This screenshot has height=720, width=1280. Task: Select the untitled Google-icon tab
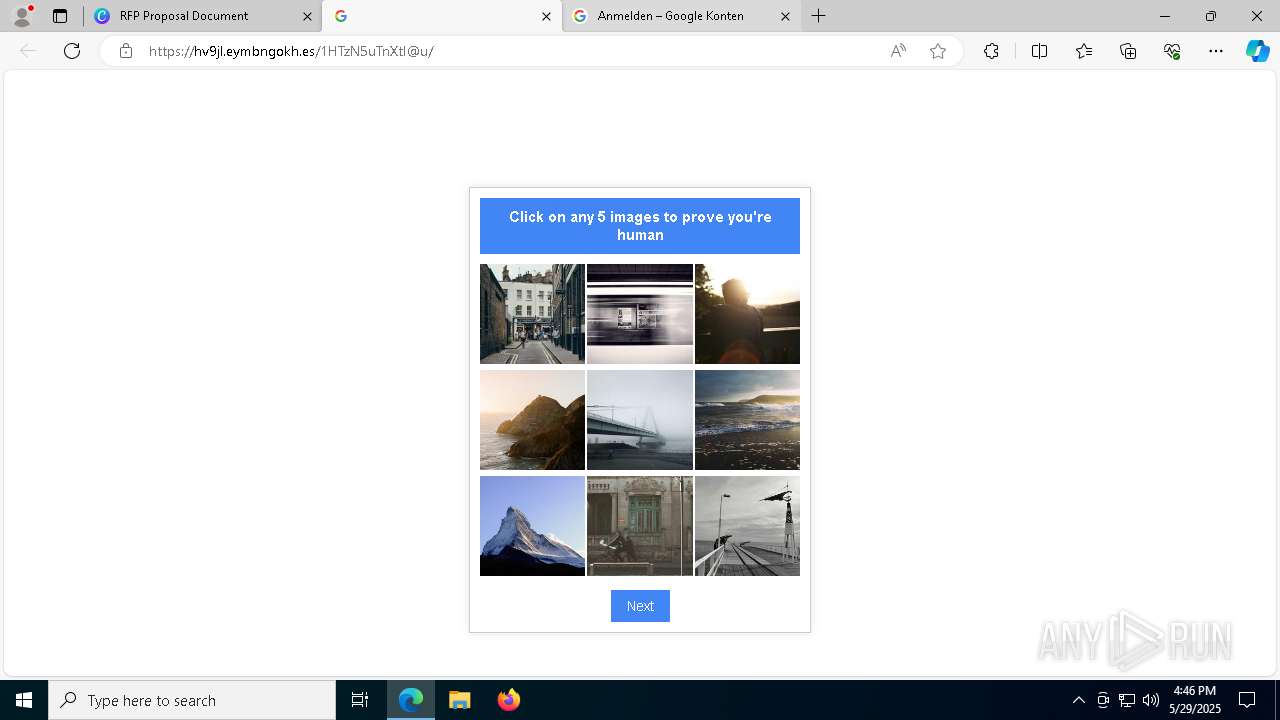(x=442, y=16)
